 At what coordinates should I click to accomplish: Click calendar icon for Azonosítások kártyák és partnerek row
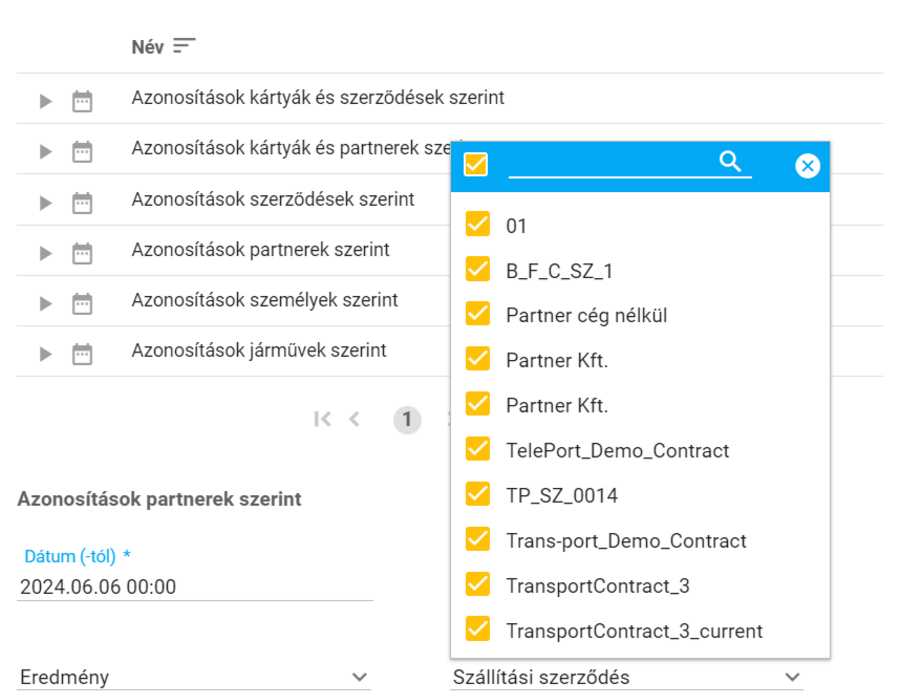(x=82, y=151)
